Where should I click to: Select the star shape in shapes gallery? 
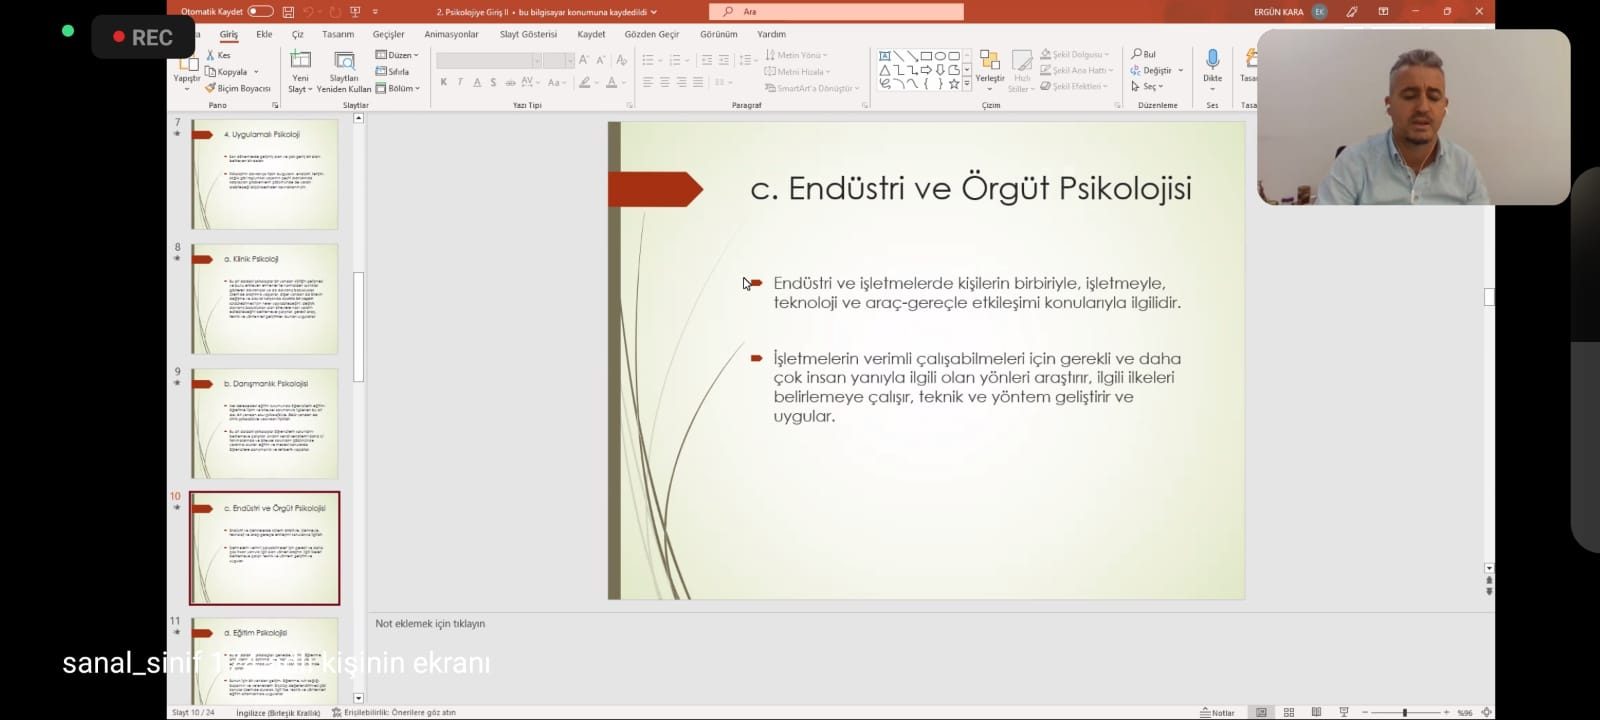(x=954, y=84)
